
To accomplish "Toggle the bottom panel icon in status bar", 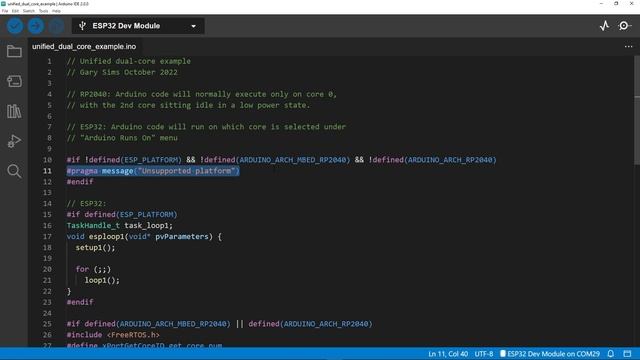I will point(627,354).
